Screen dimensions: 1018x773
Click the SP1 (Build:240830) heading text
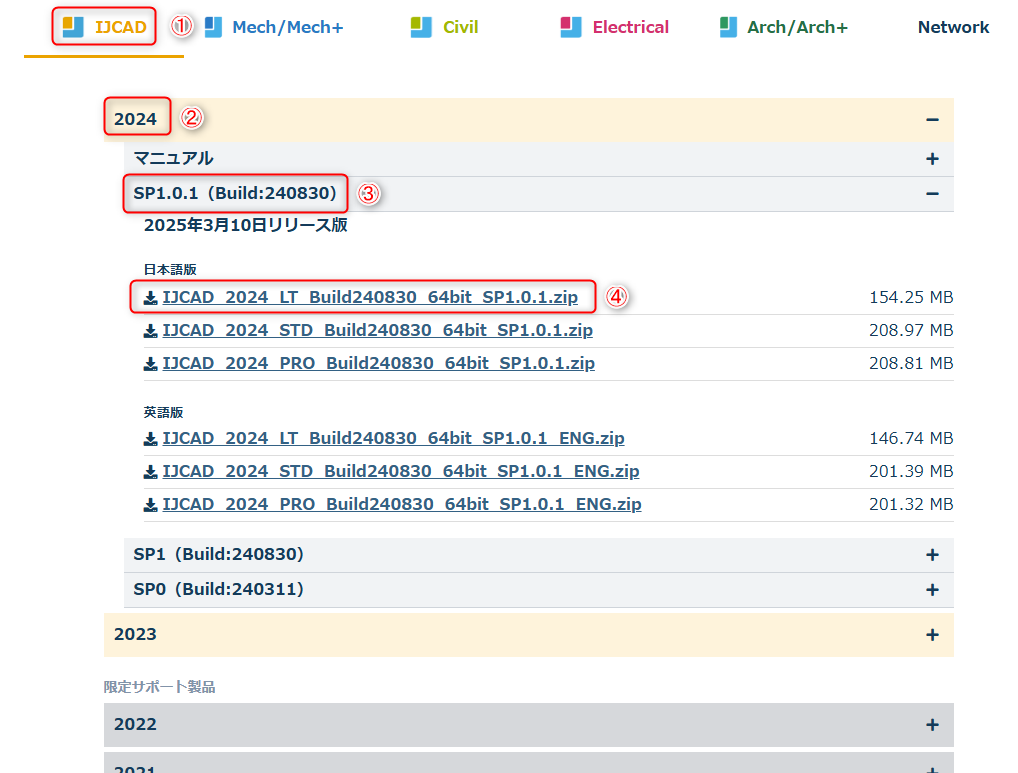(219, 554)
